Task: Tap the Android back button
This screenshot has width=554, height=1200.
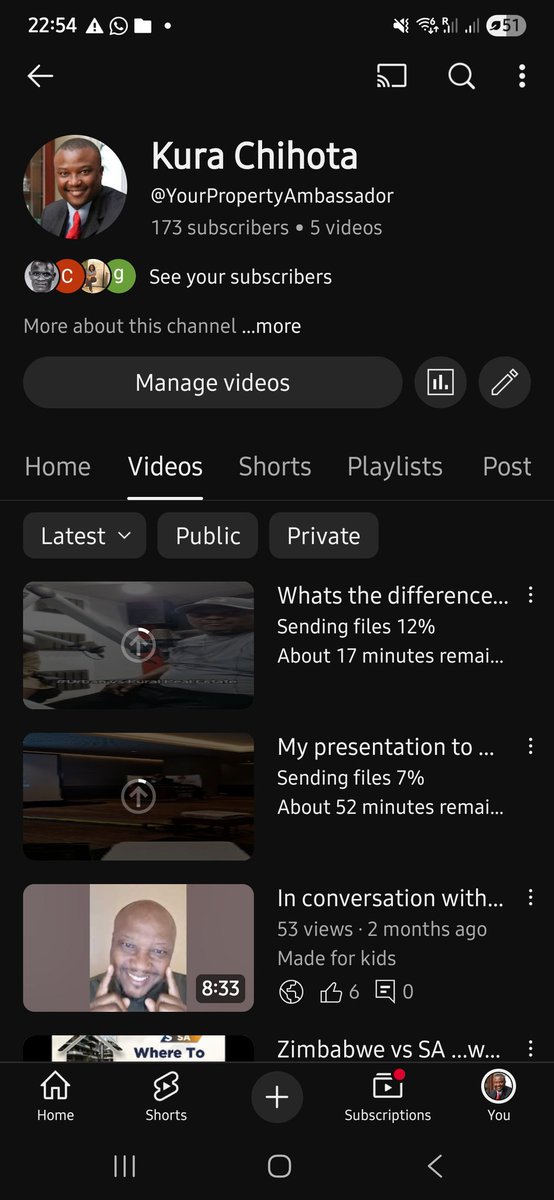Action: pos(434,1166)
